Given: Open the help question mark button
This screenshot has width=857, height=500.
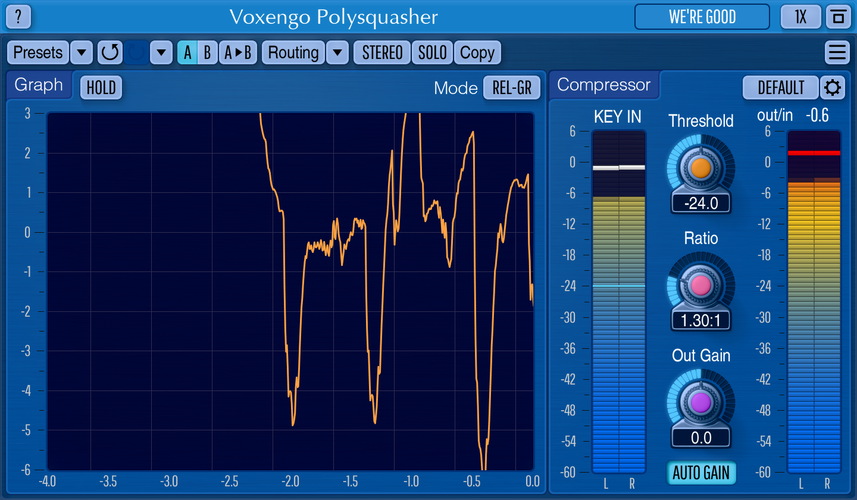Looking at the screenshot, I should click(x=19, y=16).
